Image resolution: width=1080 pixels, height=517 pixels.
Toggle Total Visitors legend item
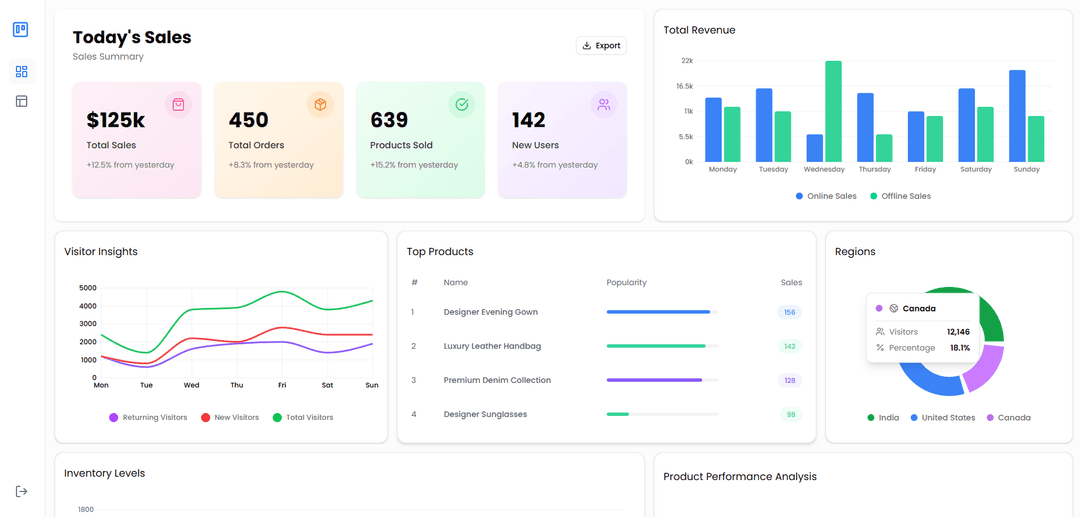point(303,417)
